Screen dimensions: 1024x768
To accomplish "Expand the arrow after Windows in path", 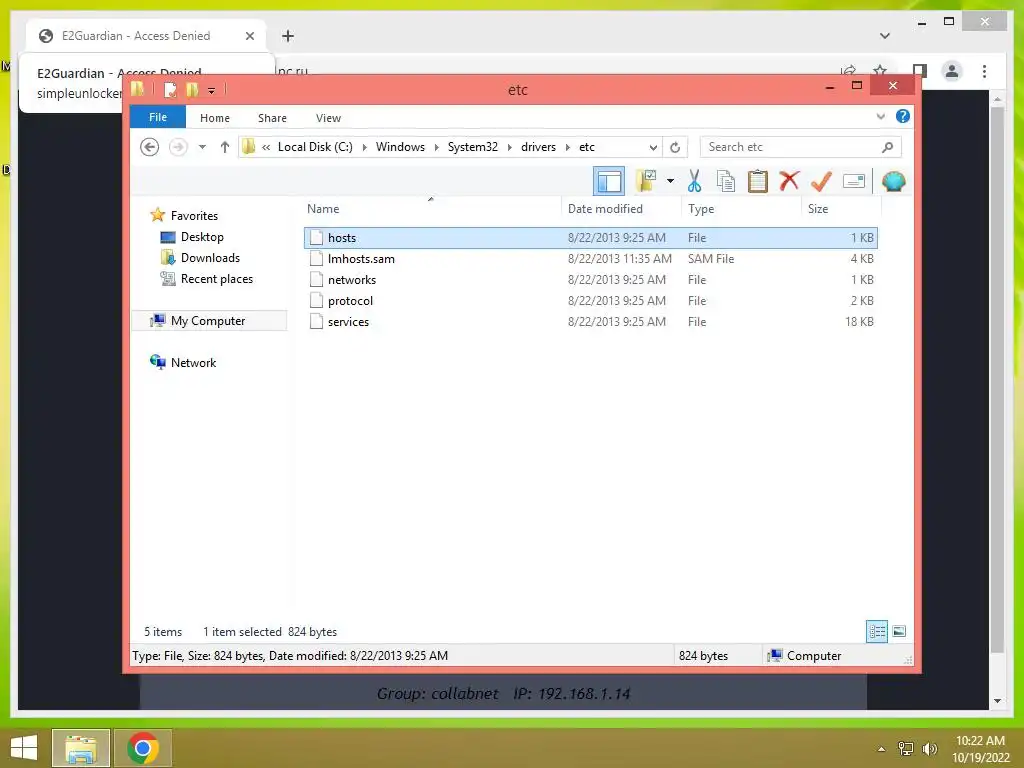I will [x=436, y=148].
